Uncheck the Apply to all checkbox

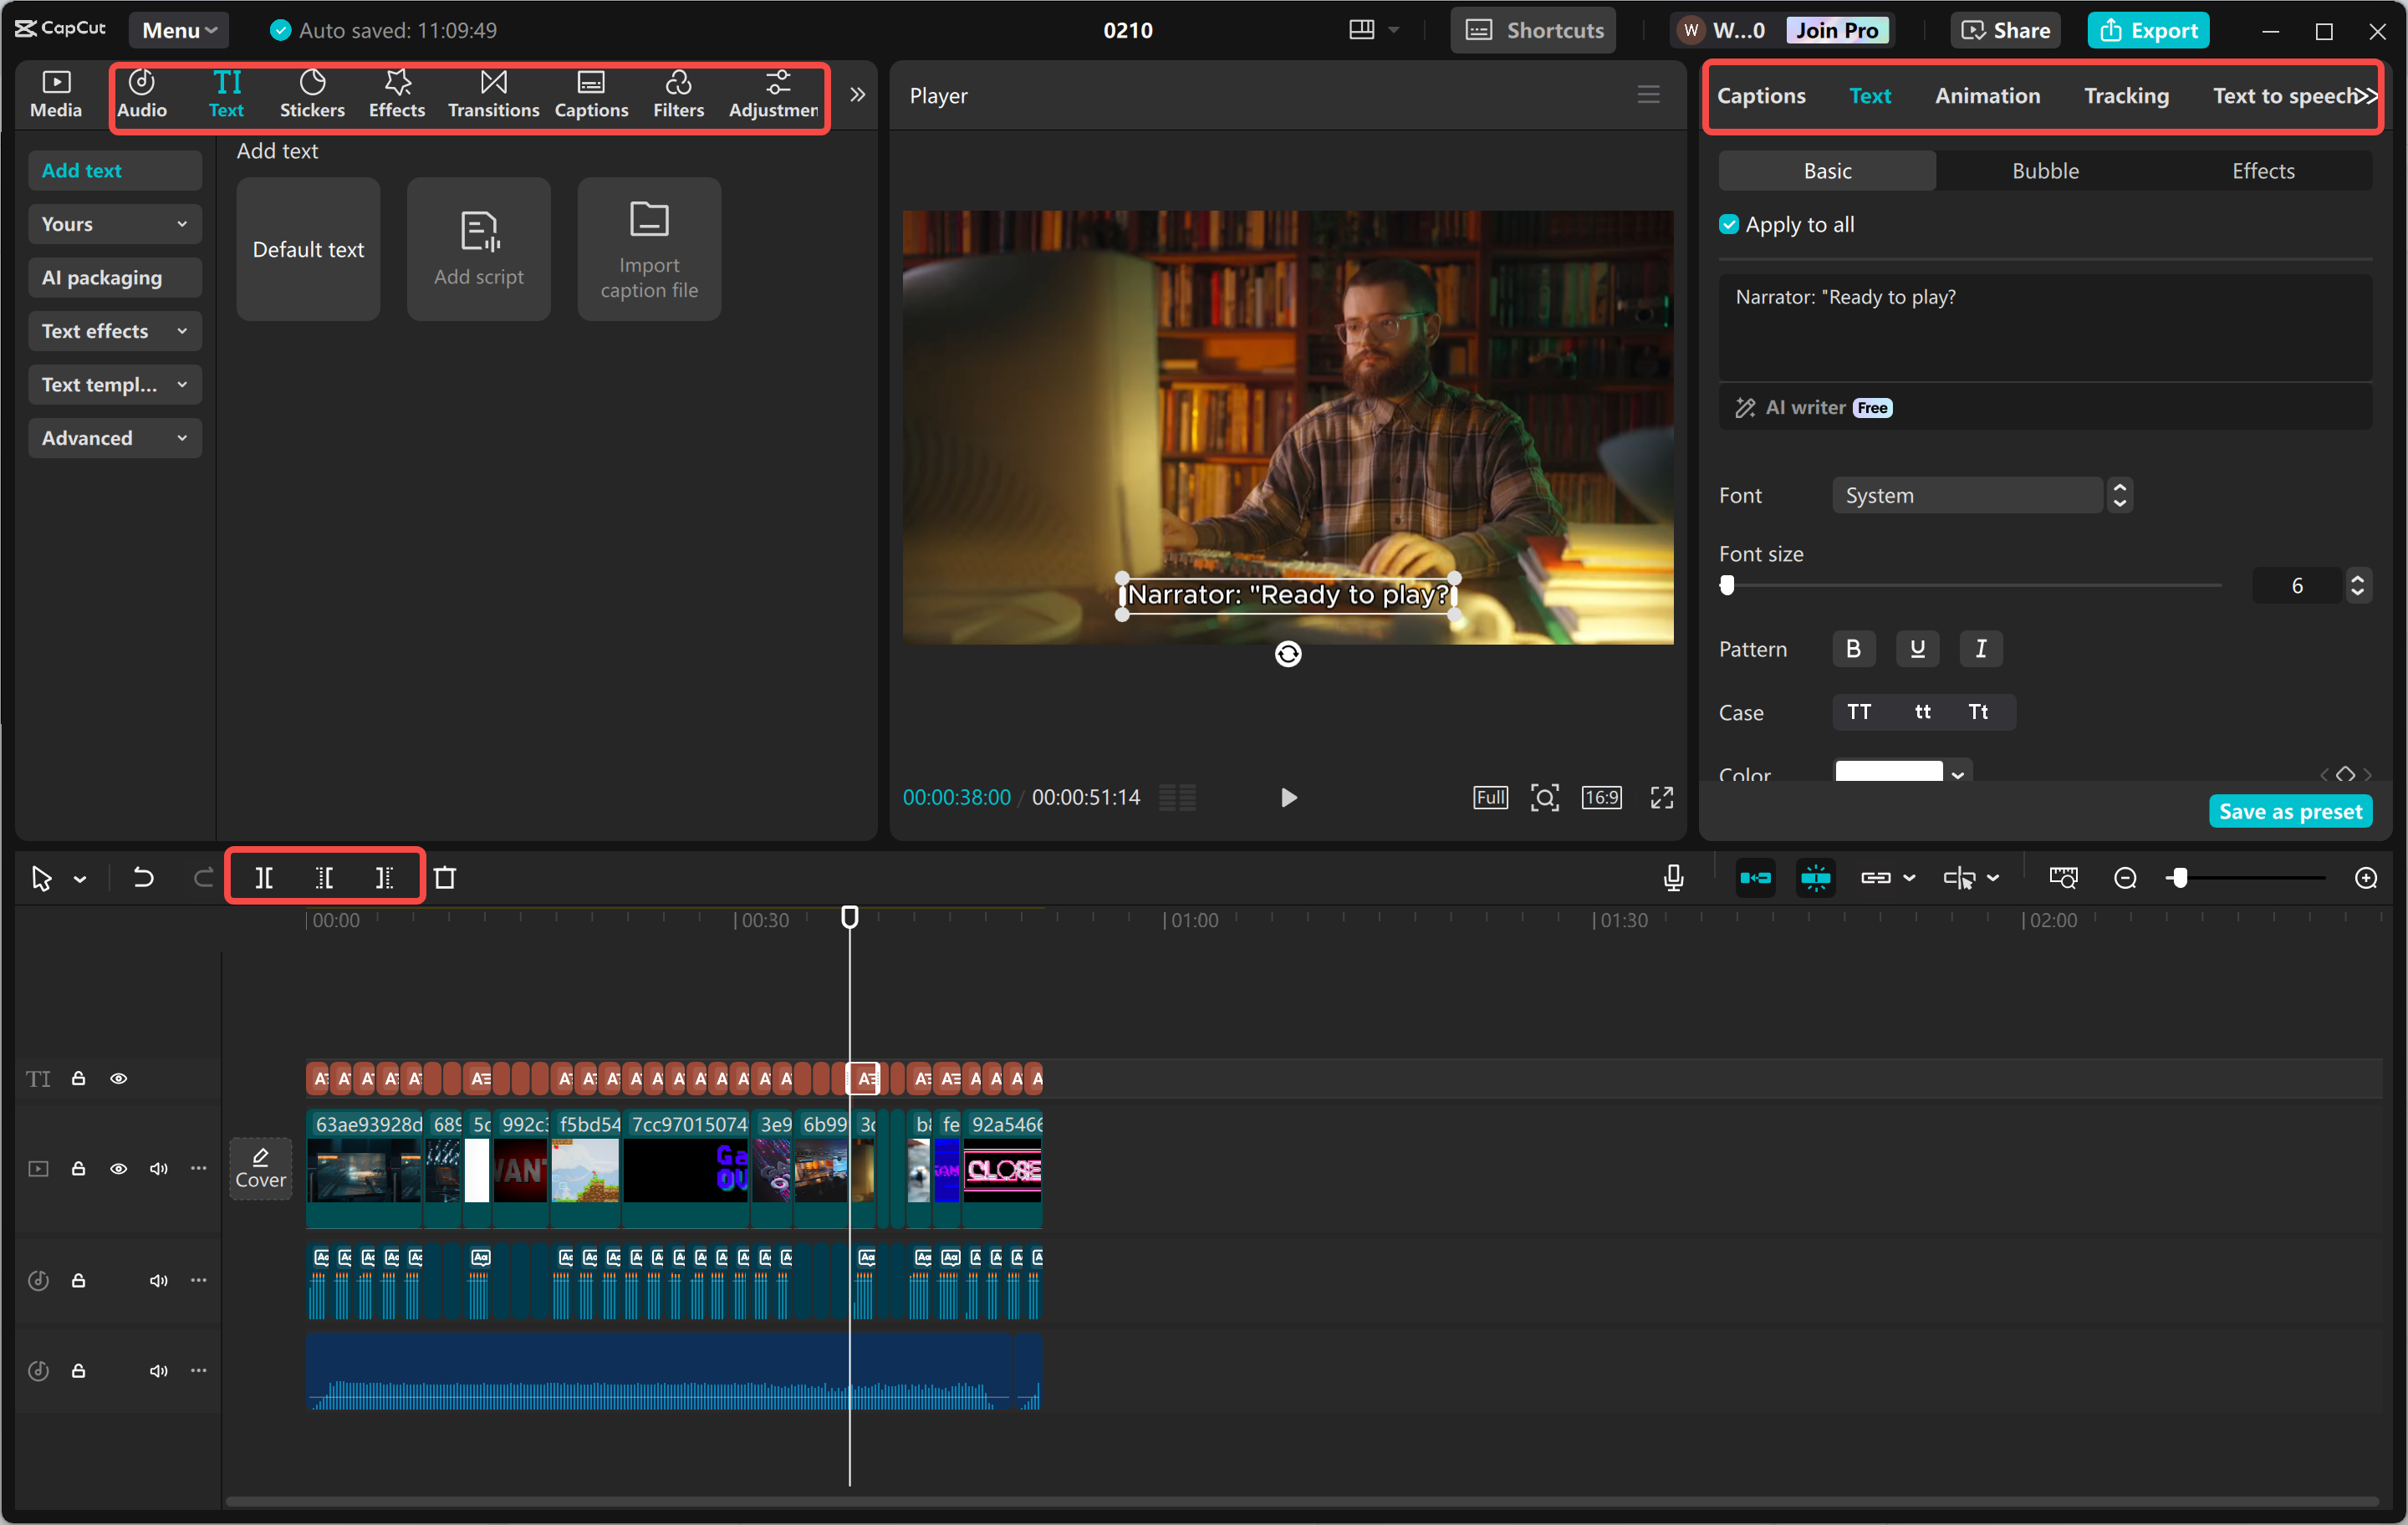tap(1728, 224)
